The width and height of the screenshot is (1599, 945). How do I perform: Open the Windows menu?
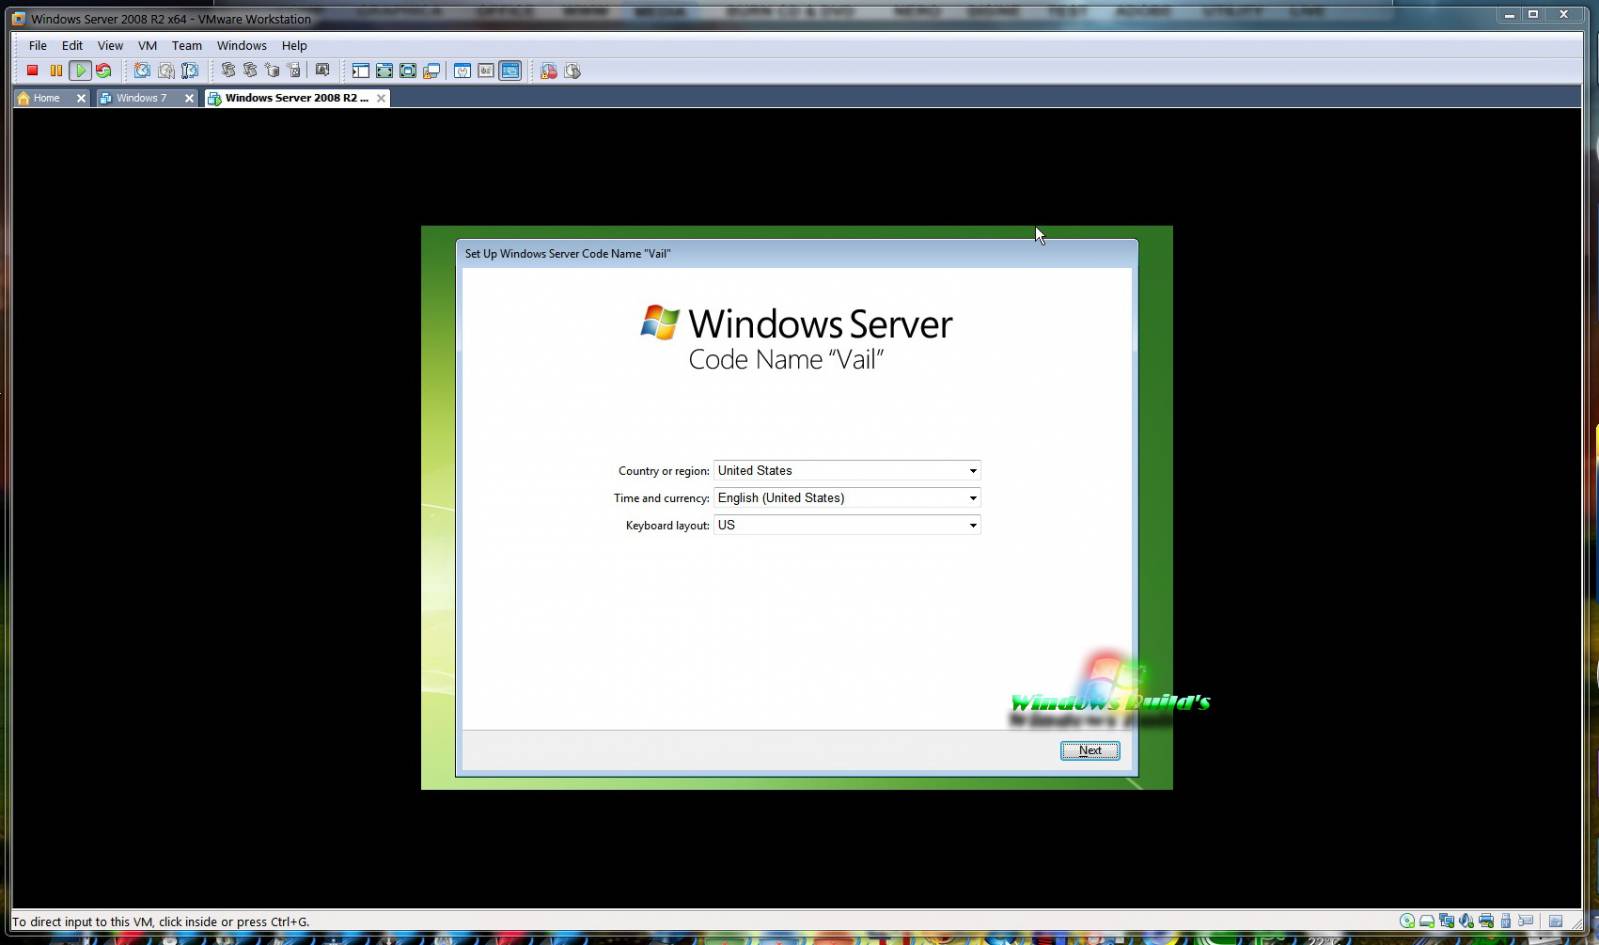[x=242, y=46]
